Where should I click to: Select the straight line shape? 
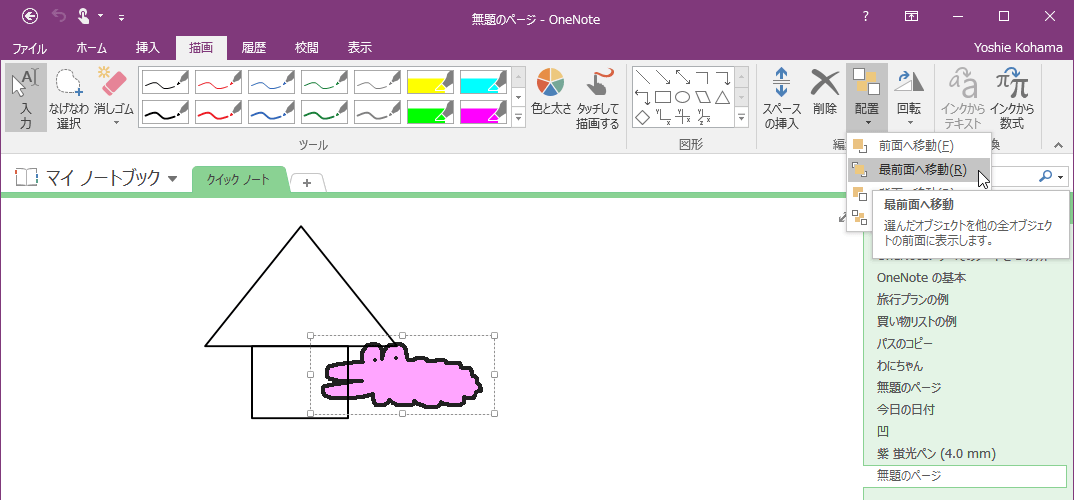(x=642, y=77)
